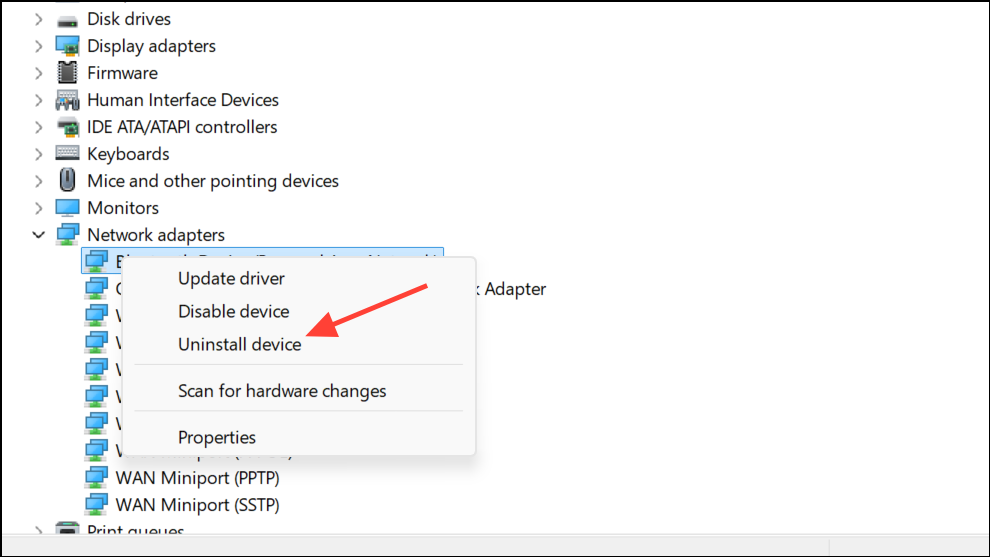Choose Update driver from context menu
This screenshot has height=557, width=990.
tap(231, 278)
